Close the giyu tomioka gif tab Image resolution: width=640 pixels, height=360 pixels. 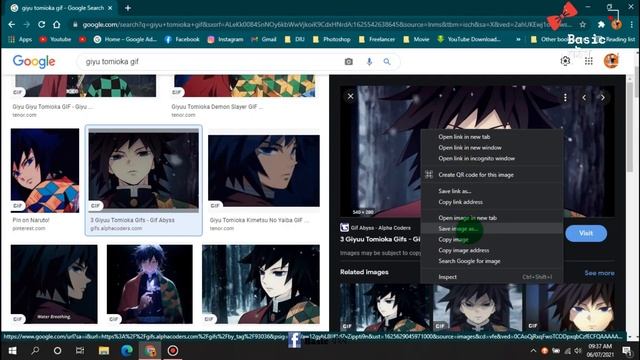point(110,8)
